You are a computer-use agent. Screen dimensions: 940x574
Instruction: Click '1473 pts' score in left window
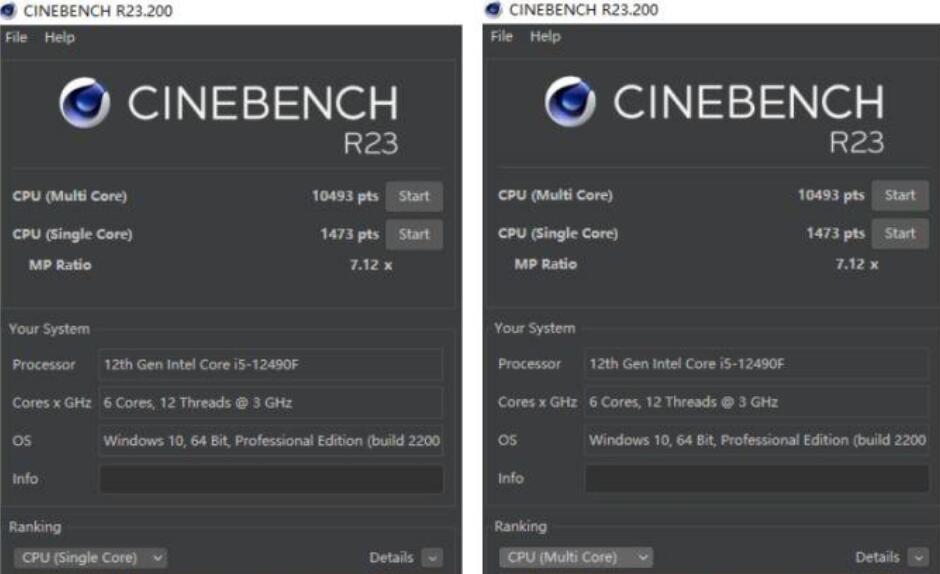tap(350, 234)
